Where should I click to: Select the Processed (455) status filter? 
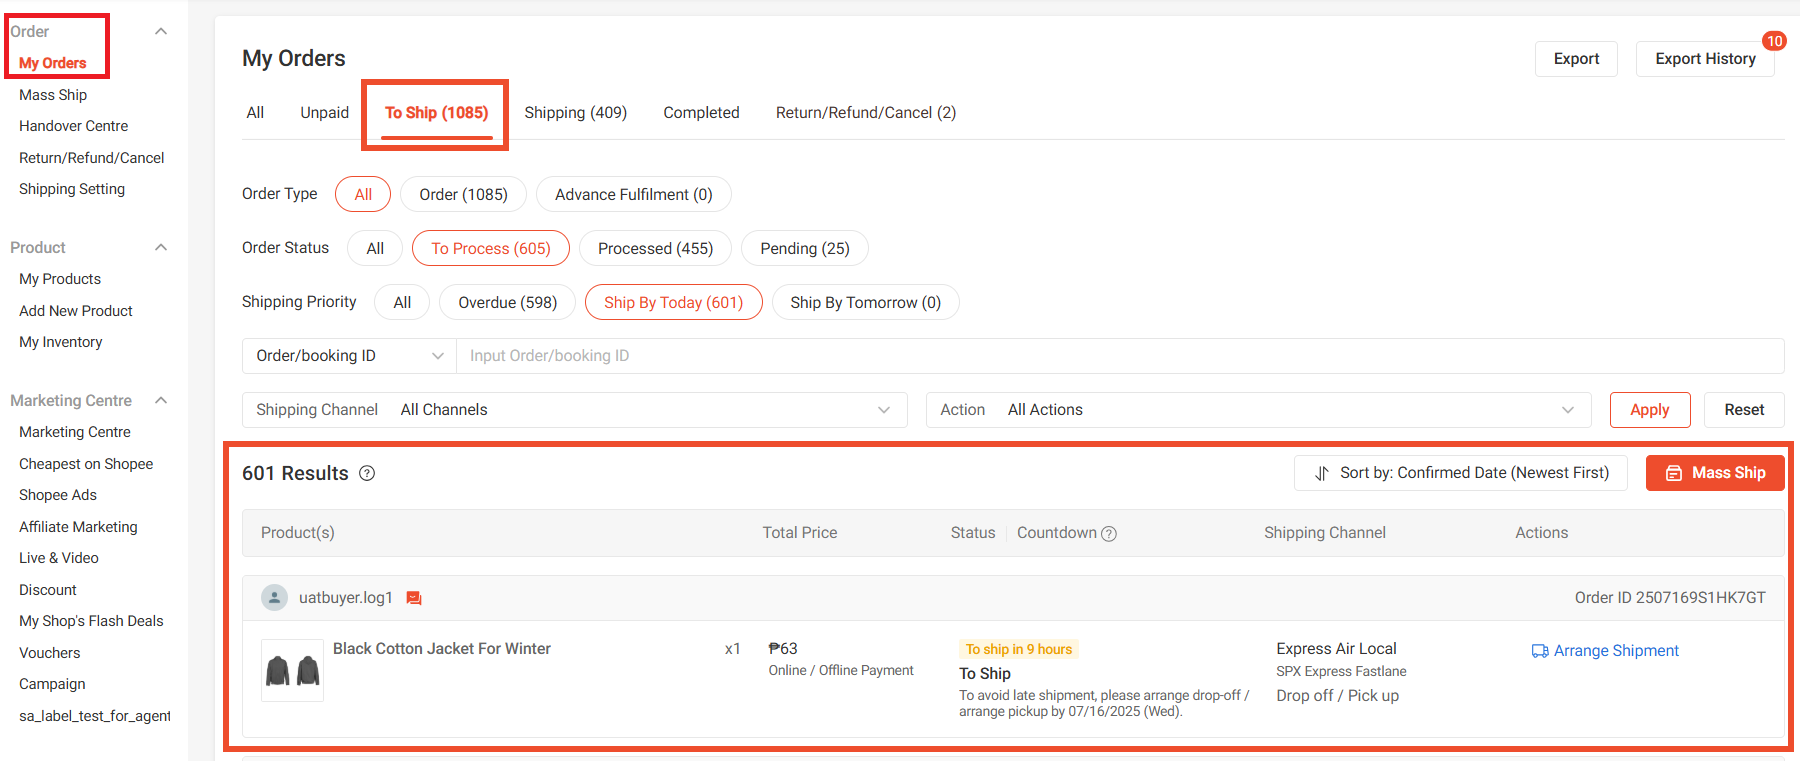click(656, 248)
